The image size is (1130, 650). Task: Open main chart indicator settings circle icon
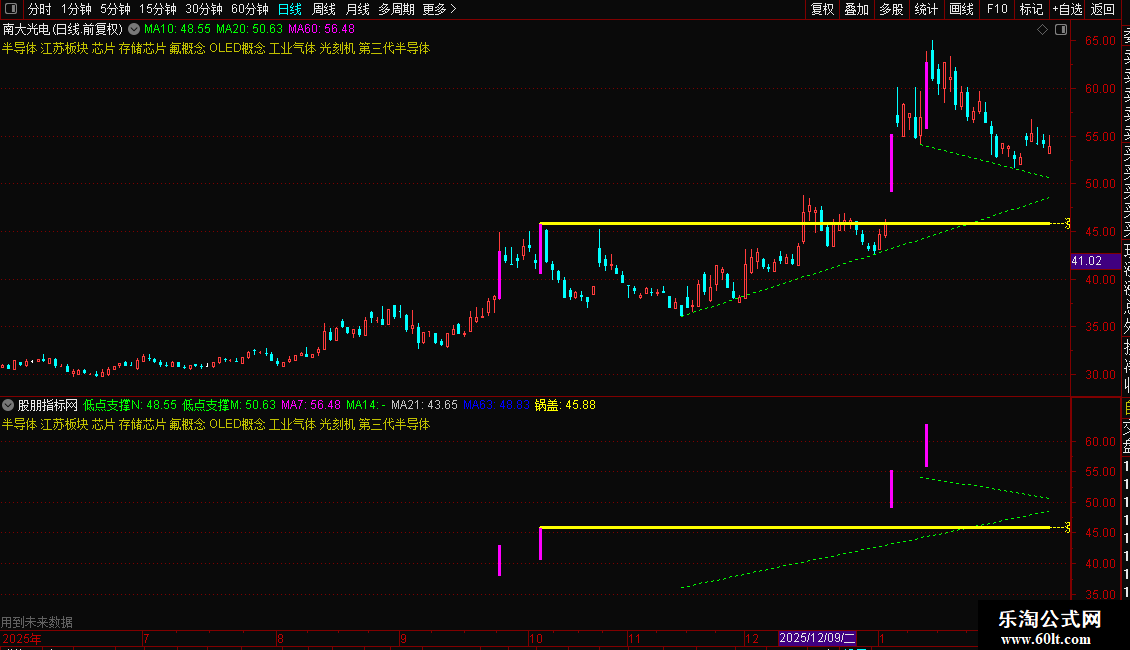click(134, 29)
